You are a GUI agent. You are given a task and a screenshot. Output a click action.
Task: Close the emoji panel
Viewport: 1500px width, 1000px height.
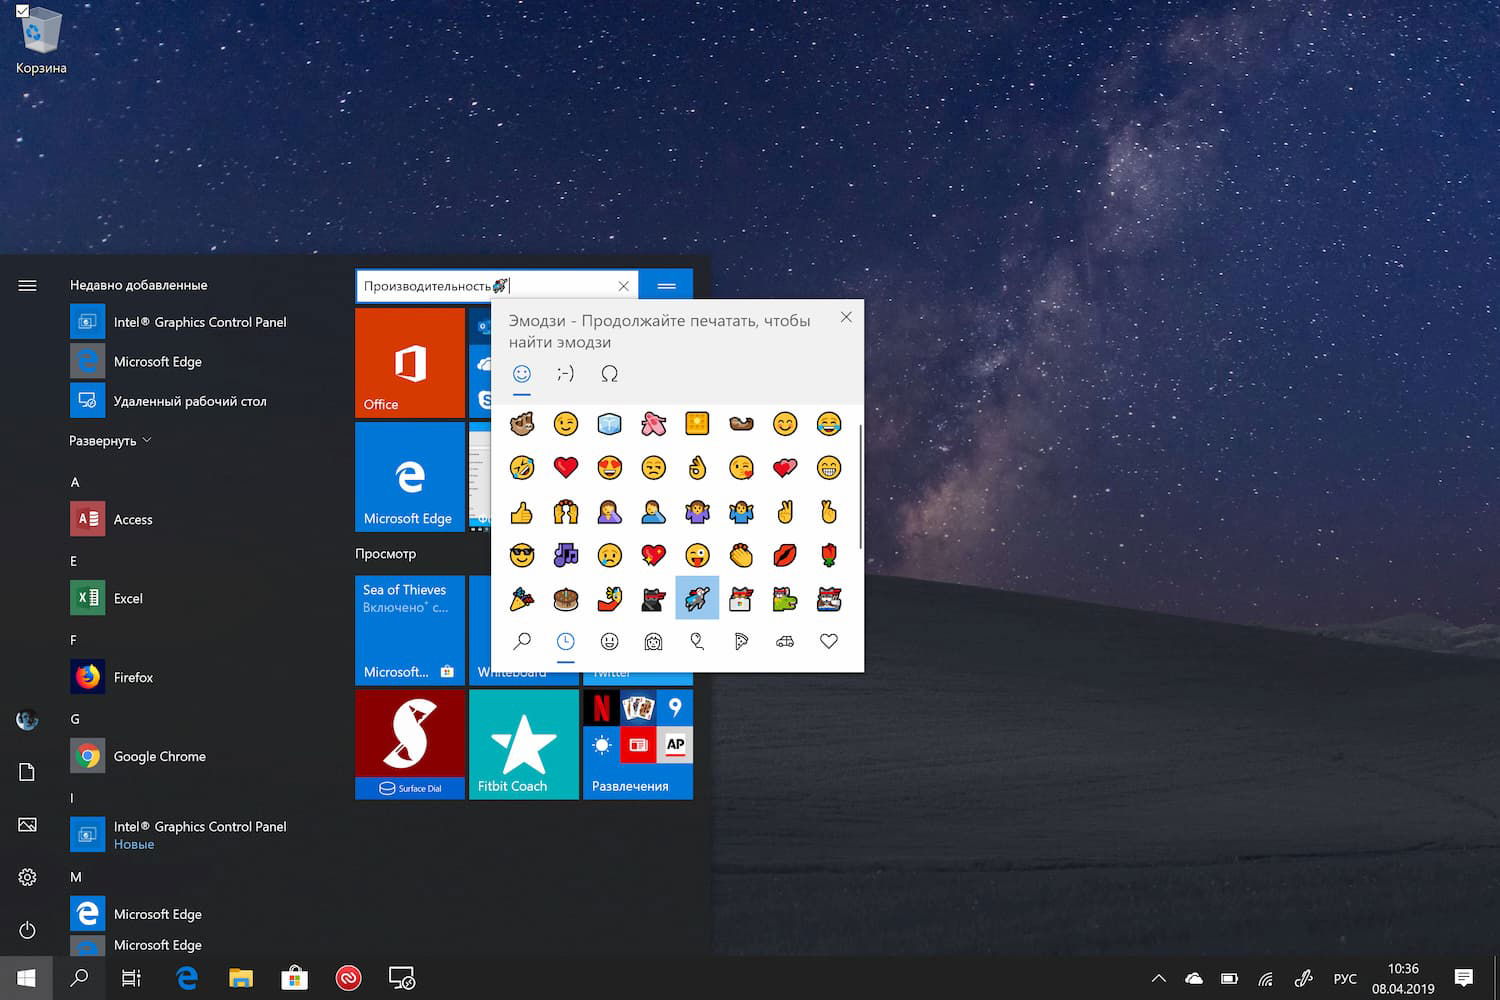(846, 317)
